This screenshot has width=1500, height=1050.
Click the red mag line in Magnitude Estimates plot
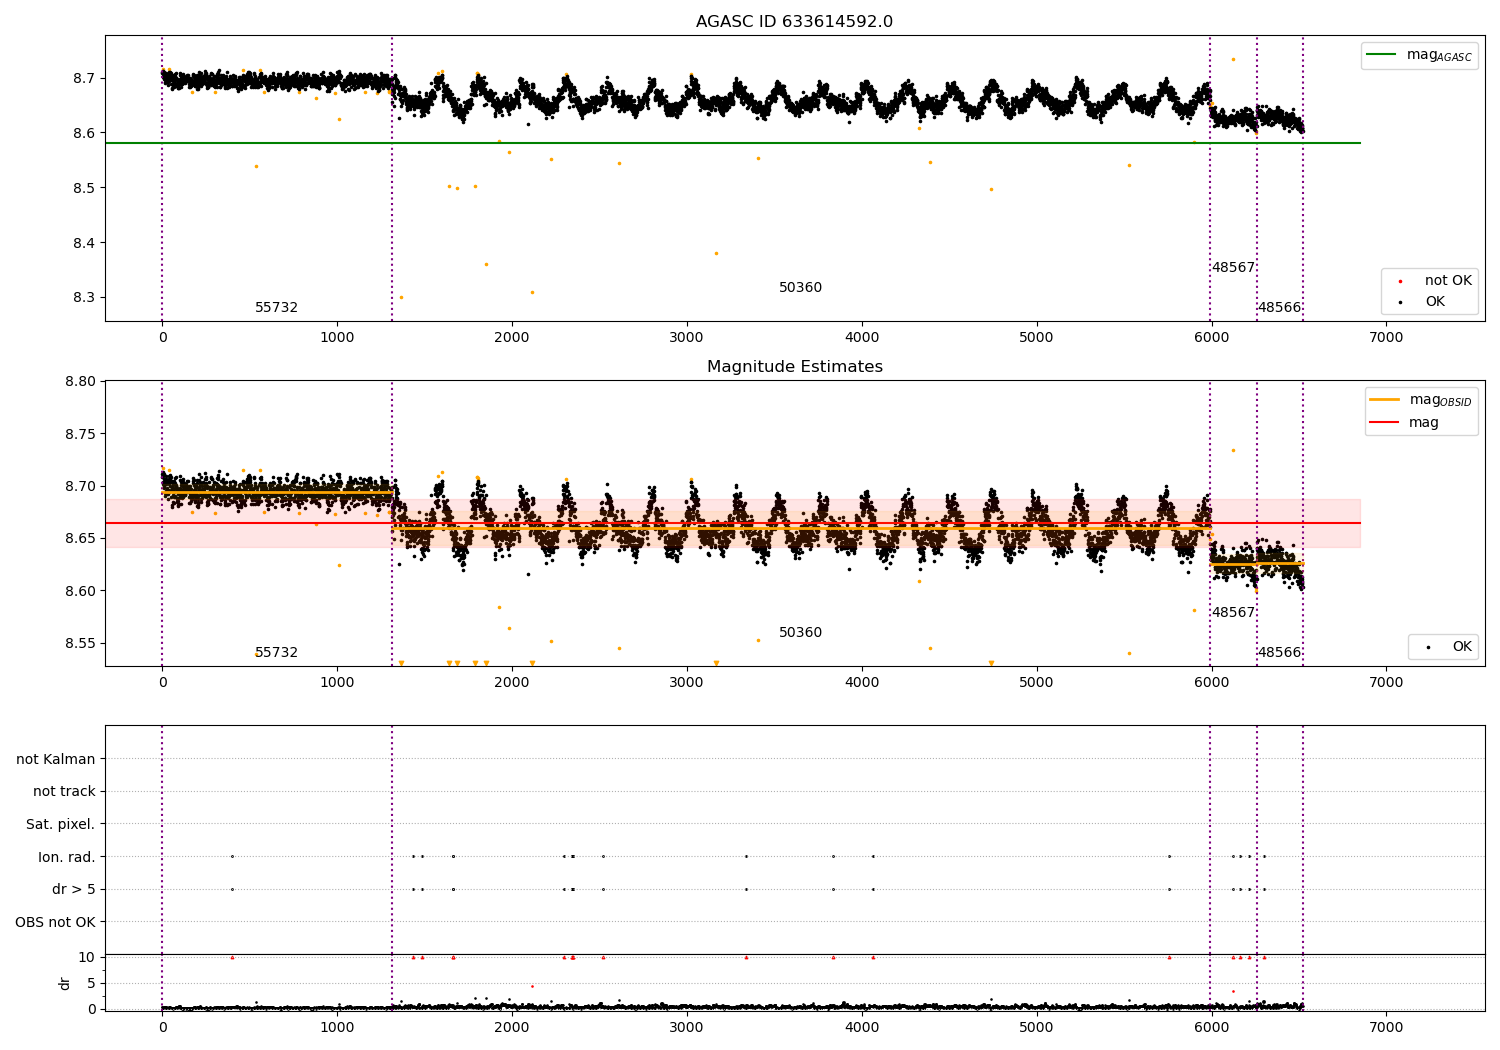coord(733,523)
